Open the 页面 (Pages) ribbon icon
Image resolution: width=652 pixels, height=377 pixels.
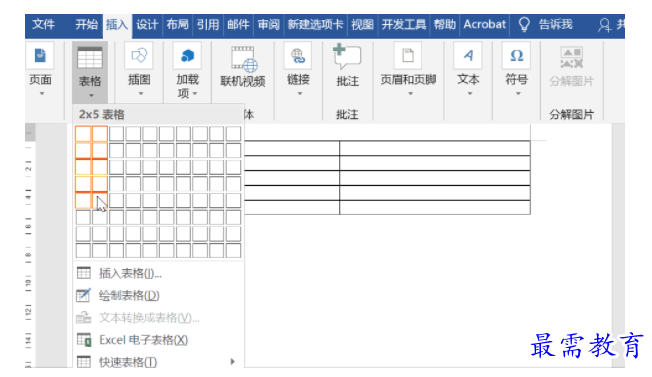[40, 56]
